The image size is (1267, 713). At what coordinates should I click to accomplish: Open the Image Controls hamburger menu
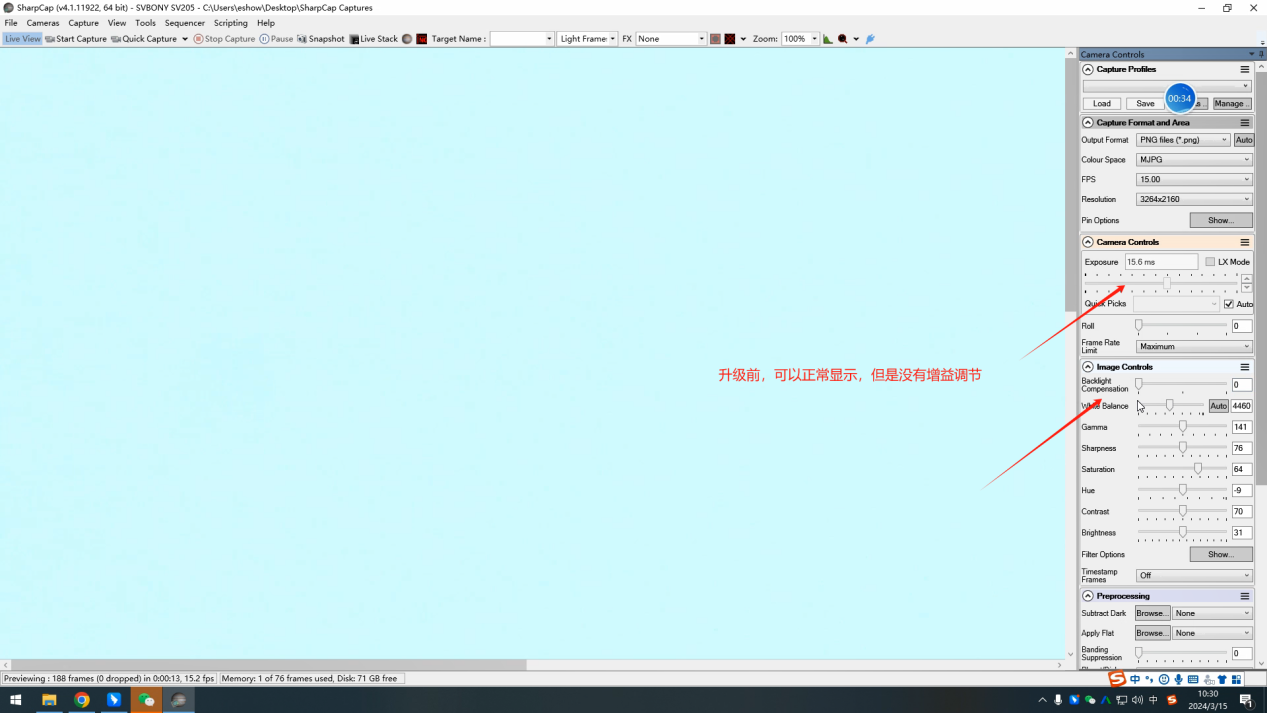[x=1245, y=367]
